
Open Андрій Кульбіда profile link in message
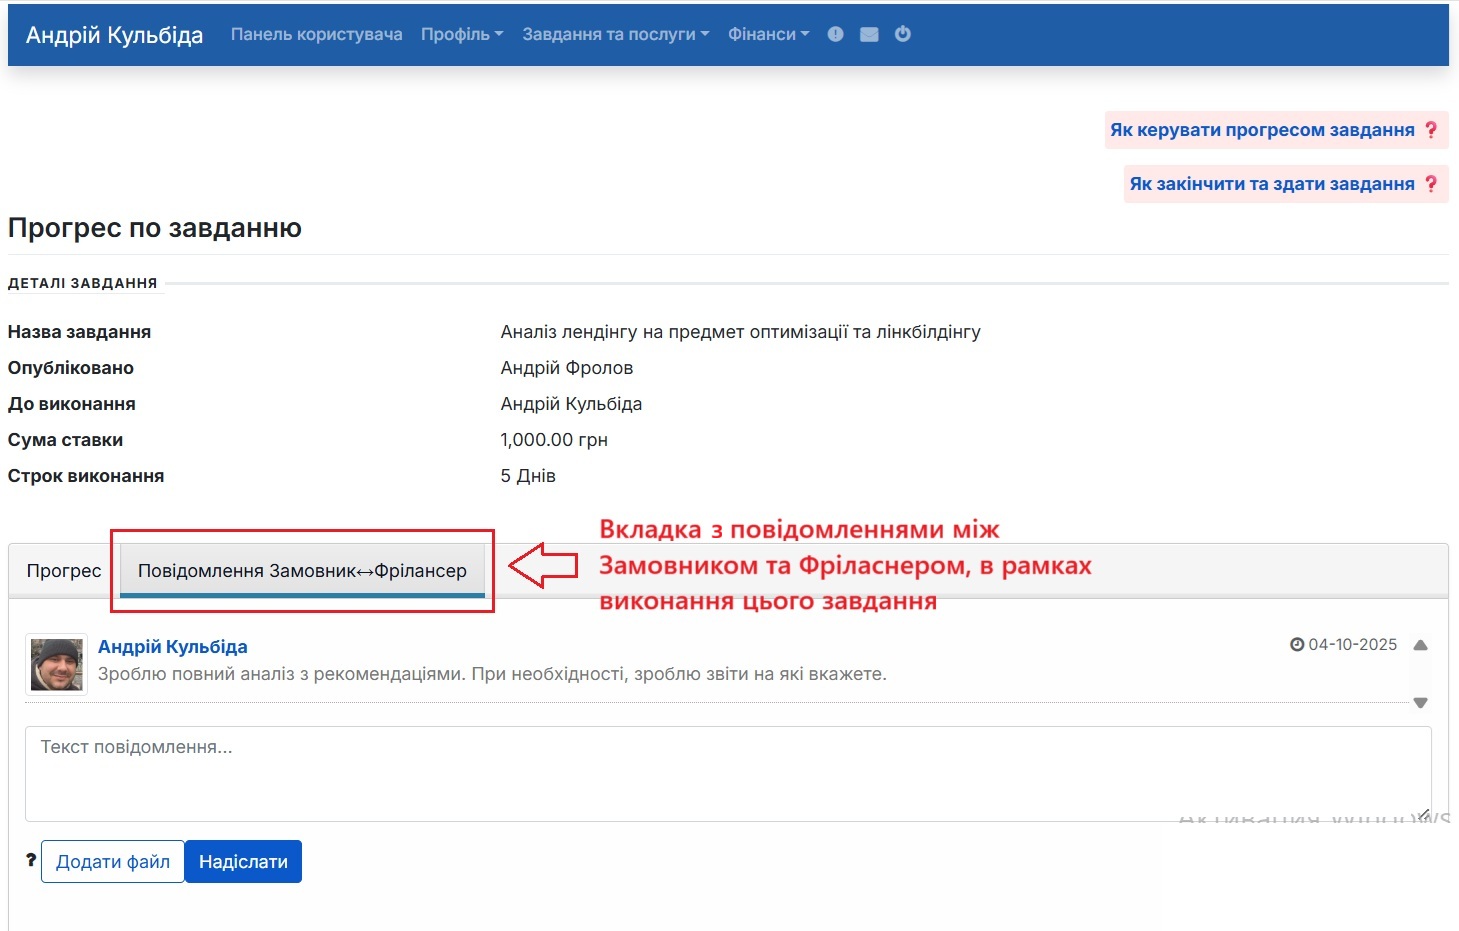tap(171, 646)
